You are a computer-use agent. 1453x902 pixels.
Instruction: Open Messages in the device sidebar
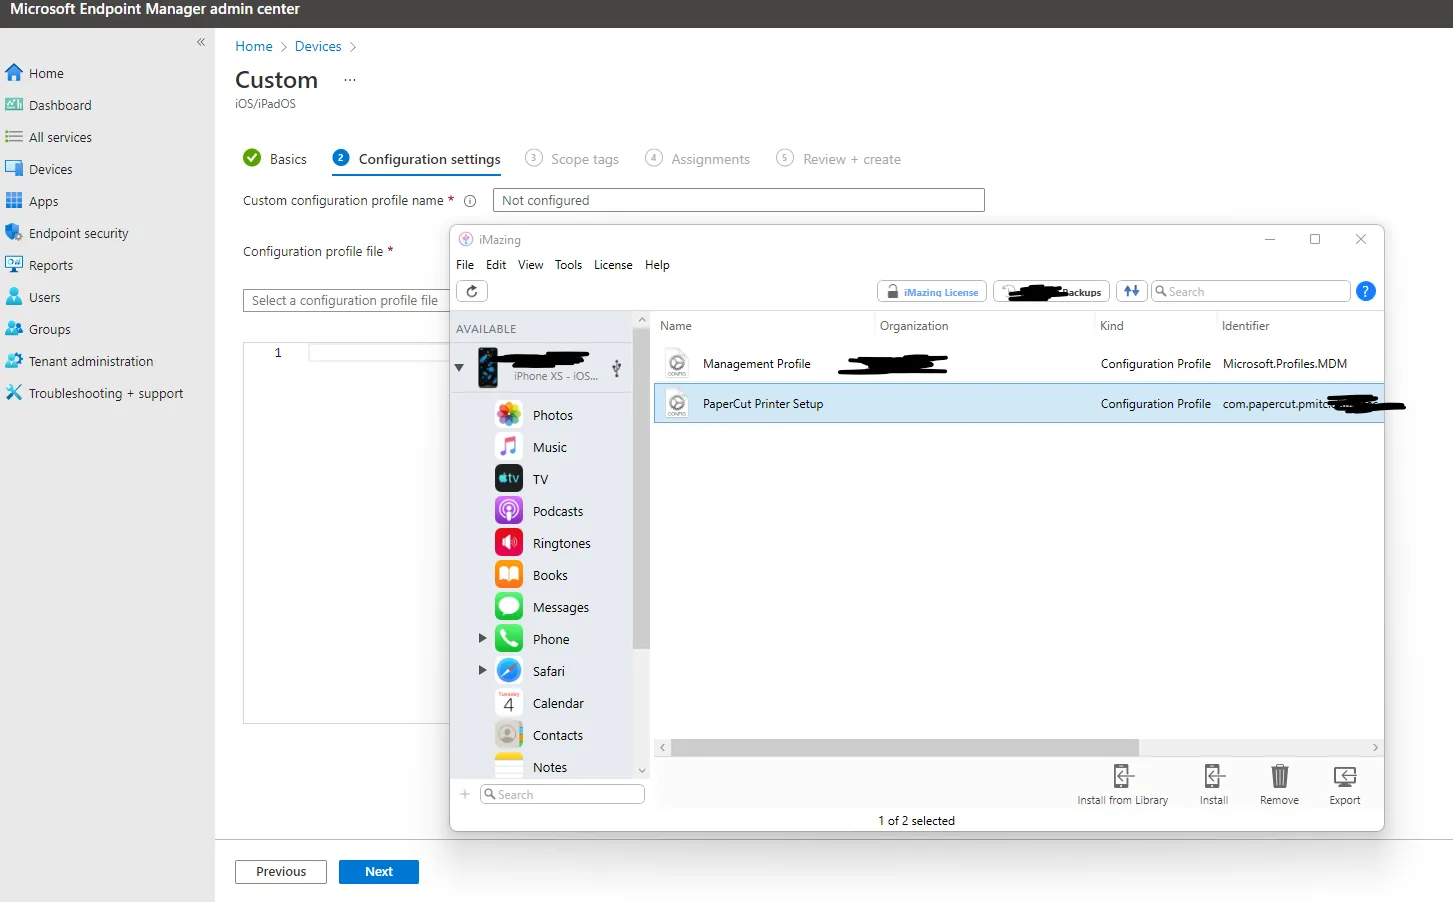[542, 607]
